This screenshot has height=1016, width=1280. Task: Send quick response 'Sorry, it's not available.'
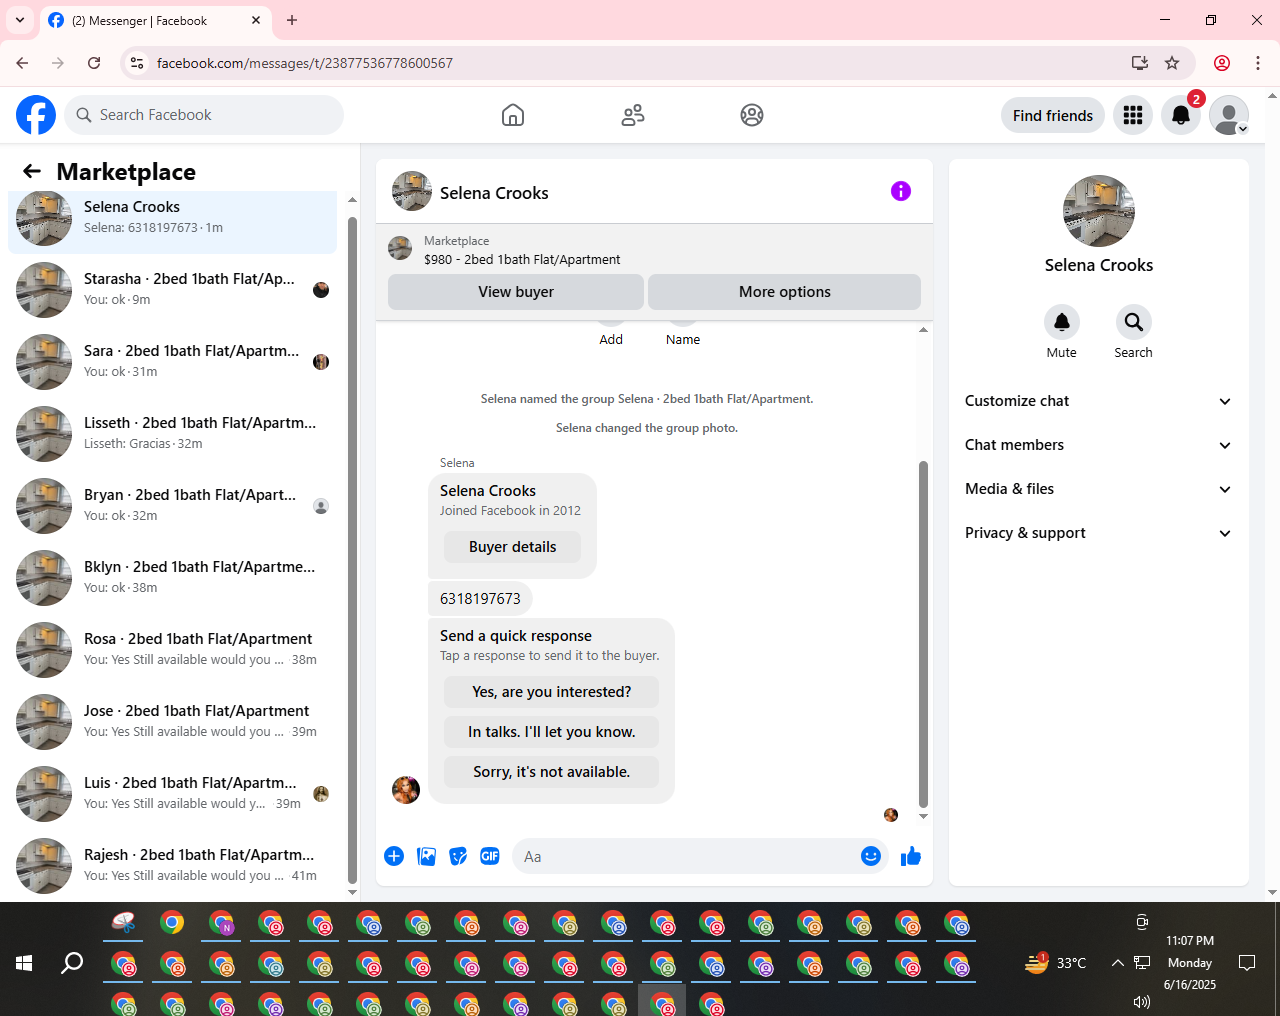pyautogui.click(x=551, y=772)
